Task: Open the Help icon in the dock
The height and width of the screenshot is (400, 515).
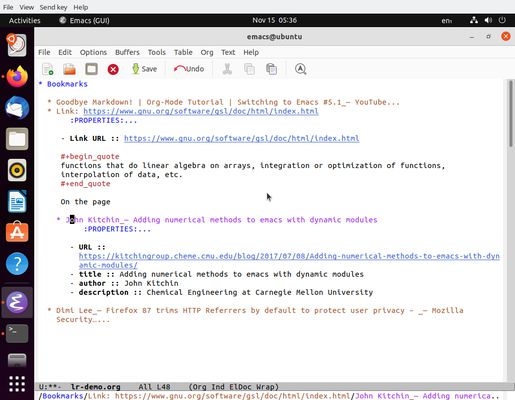Action: tap(17, 264)
